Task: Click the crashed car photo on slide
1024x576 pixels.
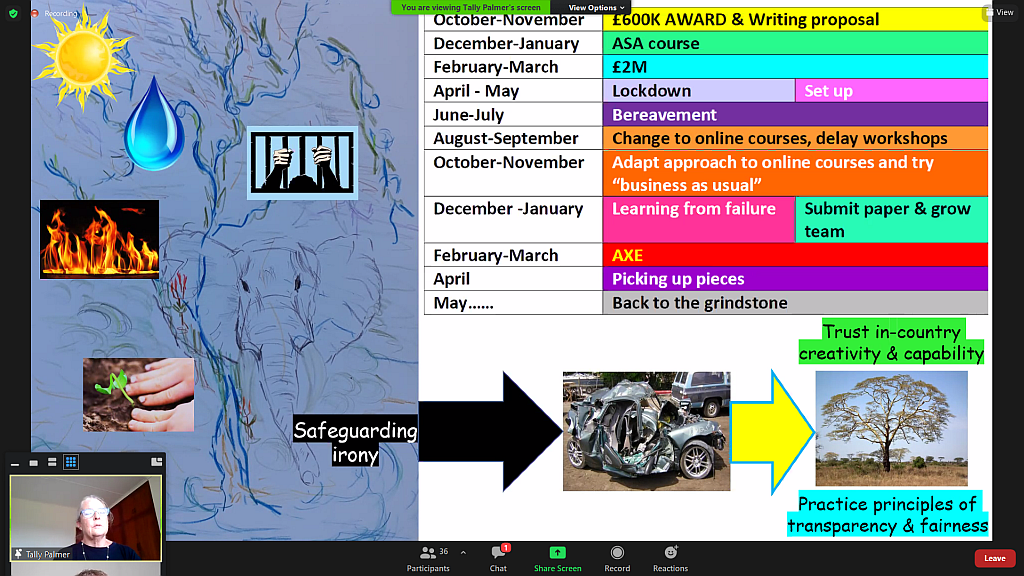Action: [x=647, y=431]
